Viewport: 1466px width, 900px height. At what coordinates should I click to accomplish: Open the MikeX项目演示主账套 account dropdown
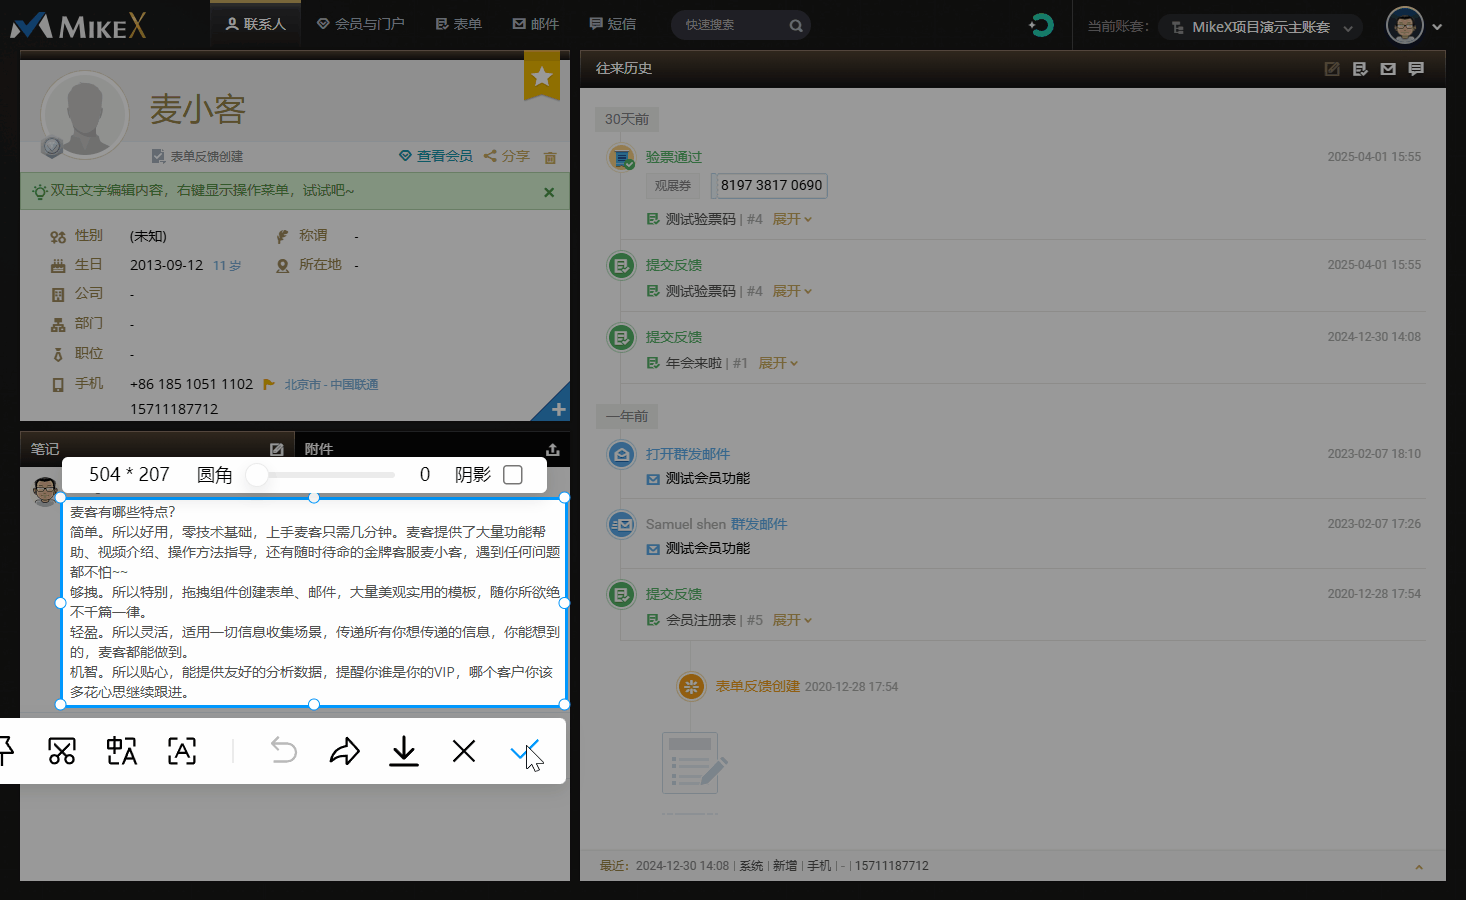1263,27
